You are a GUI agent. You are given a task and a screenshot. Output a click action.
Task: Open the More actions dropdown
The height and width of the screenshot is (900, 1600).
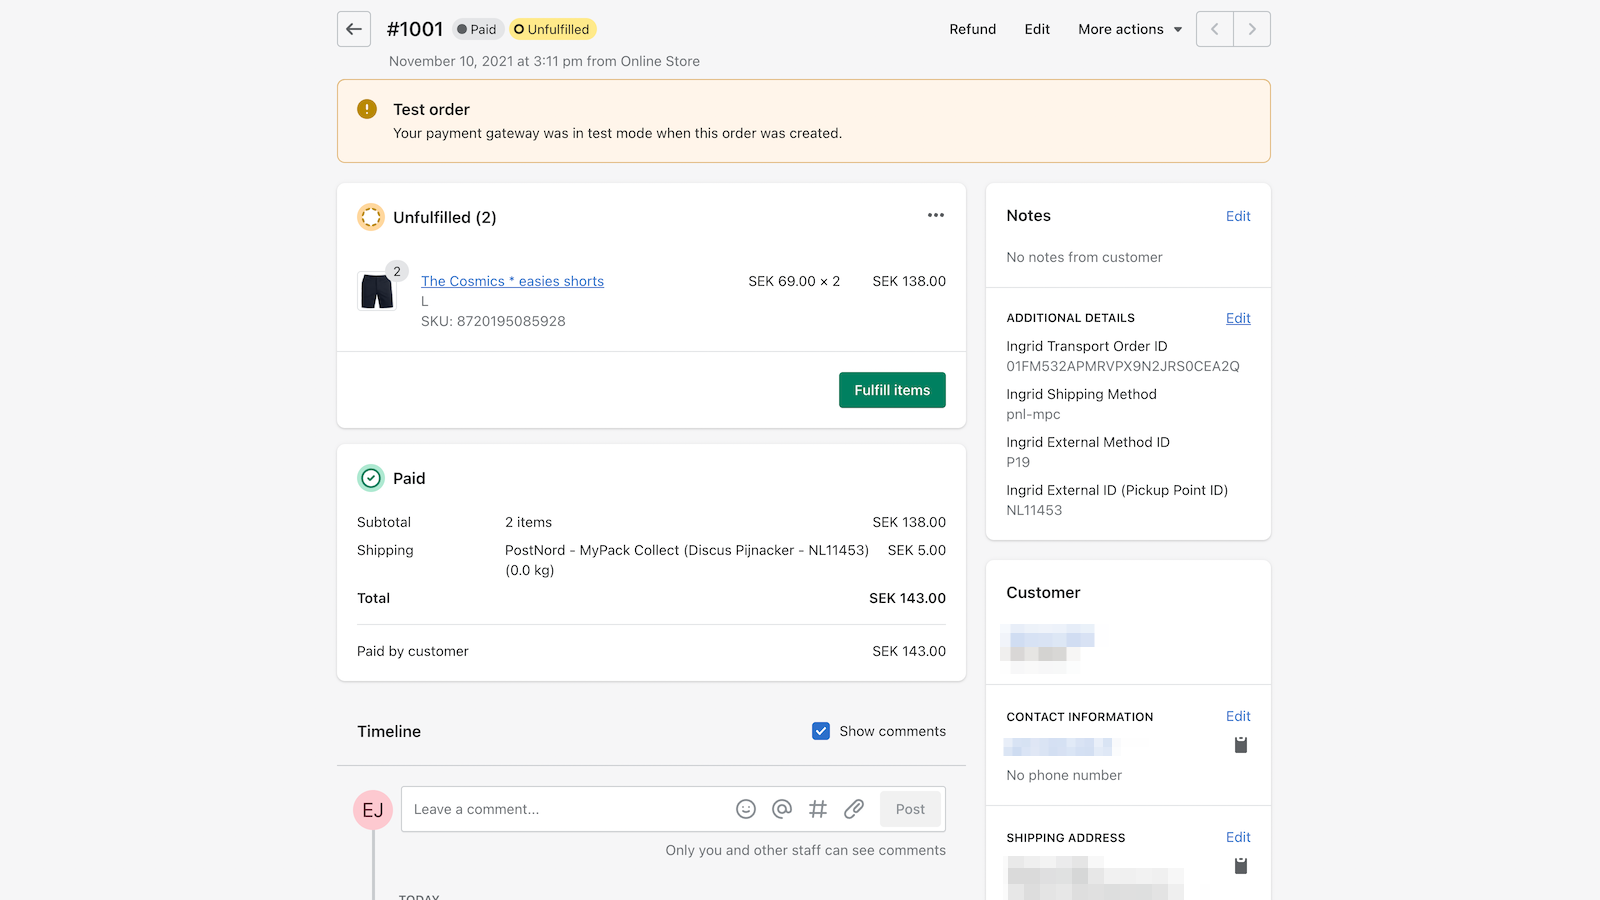(x=1129, y=29)
